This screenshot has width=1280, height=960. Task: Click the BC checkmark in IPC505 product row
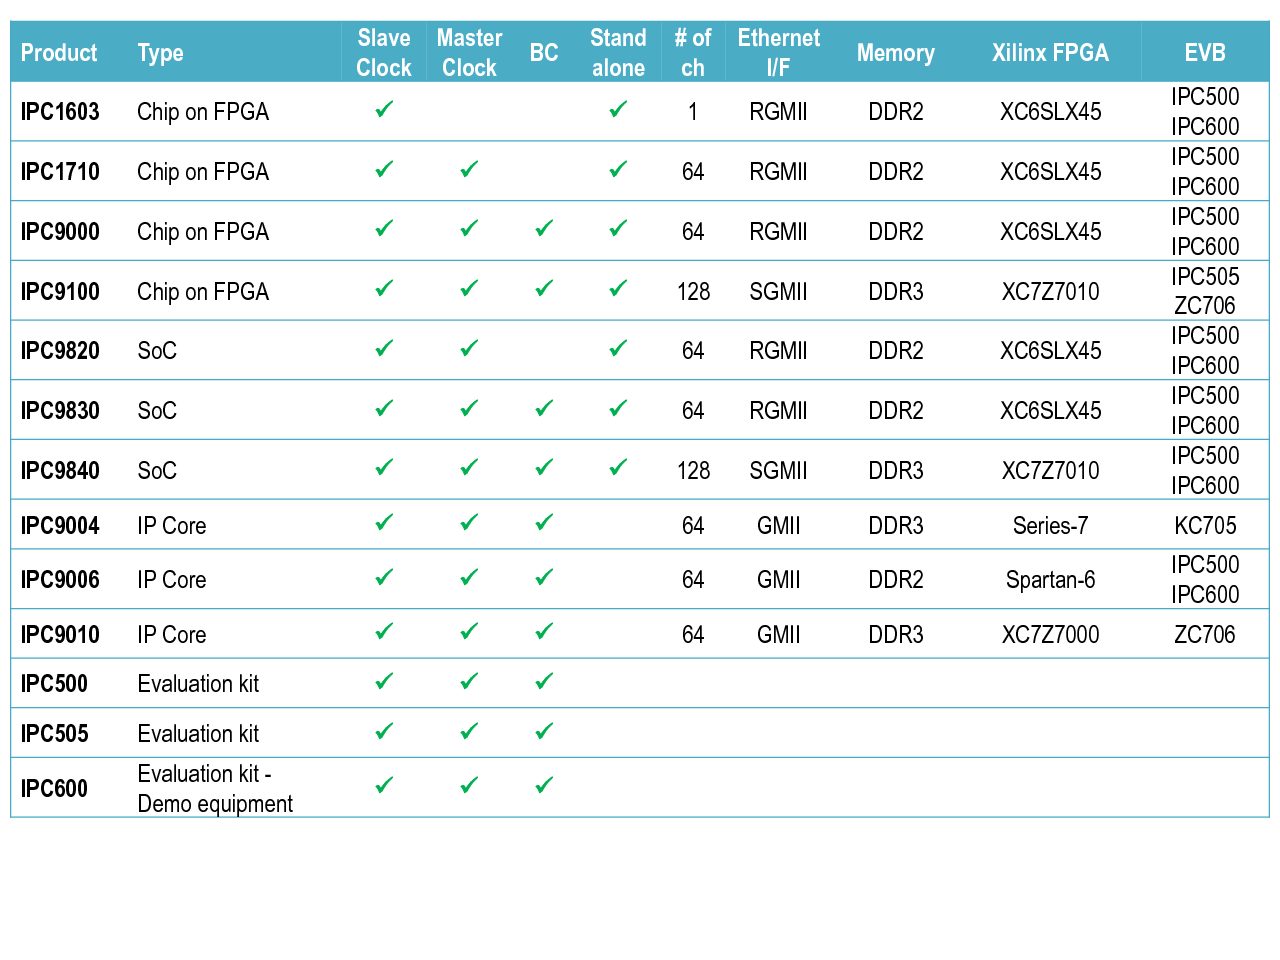544,731
